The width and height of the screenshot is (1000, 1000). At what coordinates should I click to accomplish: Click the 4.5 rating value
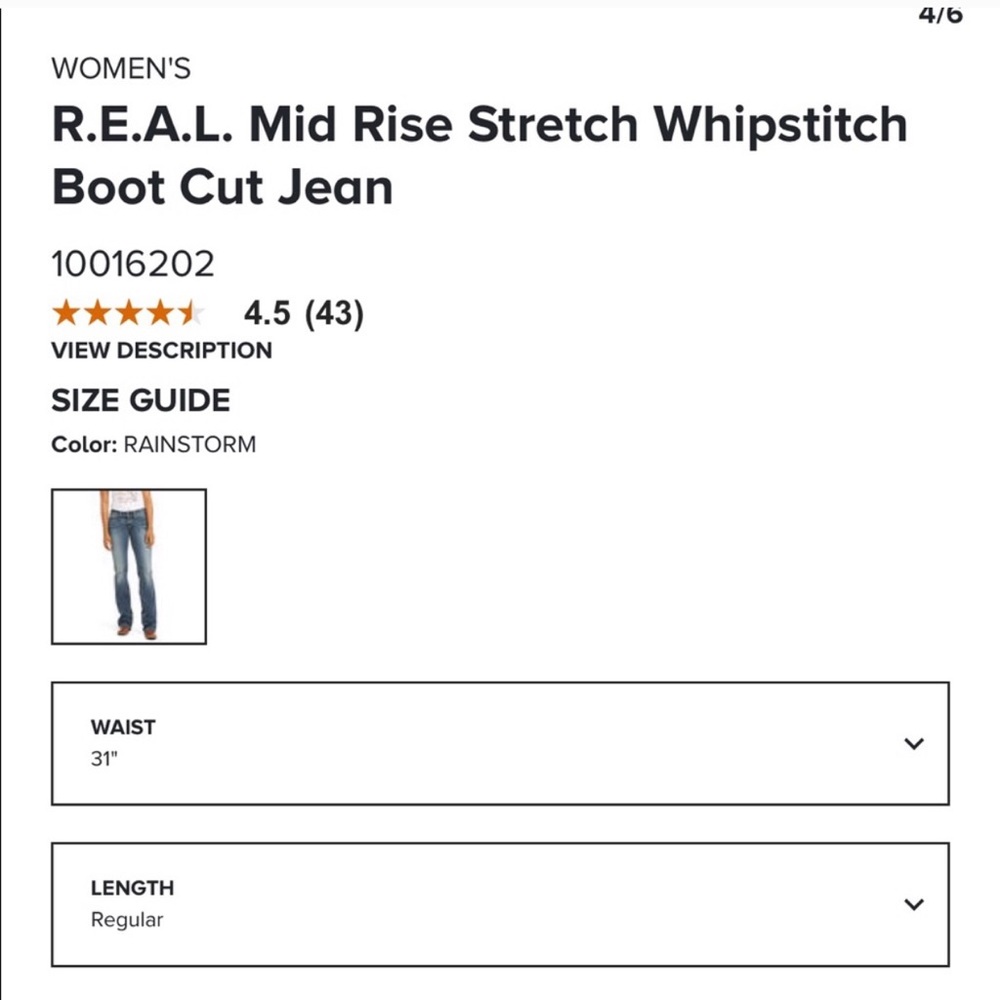265,313
